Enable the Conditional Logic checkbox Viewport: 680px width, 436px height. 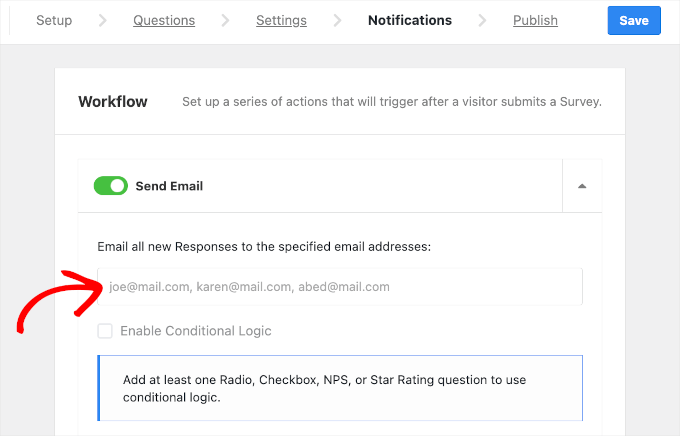(x=105, y=331)
